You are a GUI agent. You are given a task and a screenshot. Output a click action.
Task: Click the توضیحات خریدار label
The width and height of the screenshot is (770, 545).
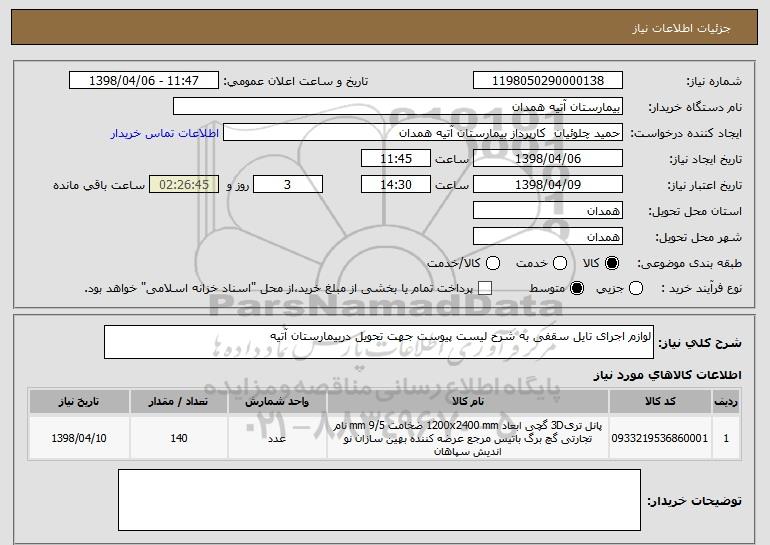tap(694, 501)
